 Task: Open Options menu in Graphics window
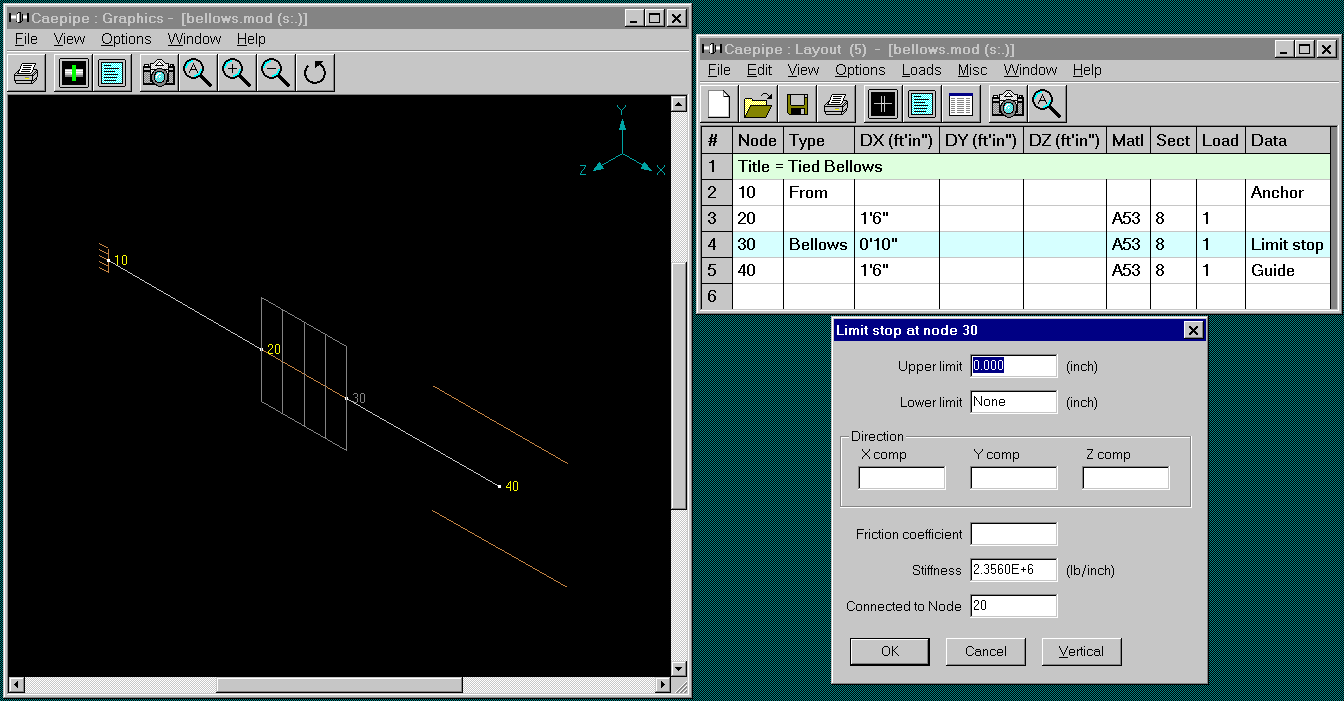tap(126, 39)
